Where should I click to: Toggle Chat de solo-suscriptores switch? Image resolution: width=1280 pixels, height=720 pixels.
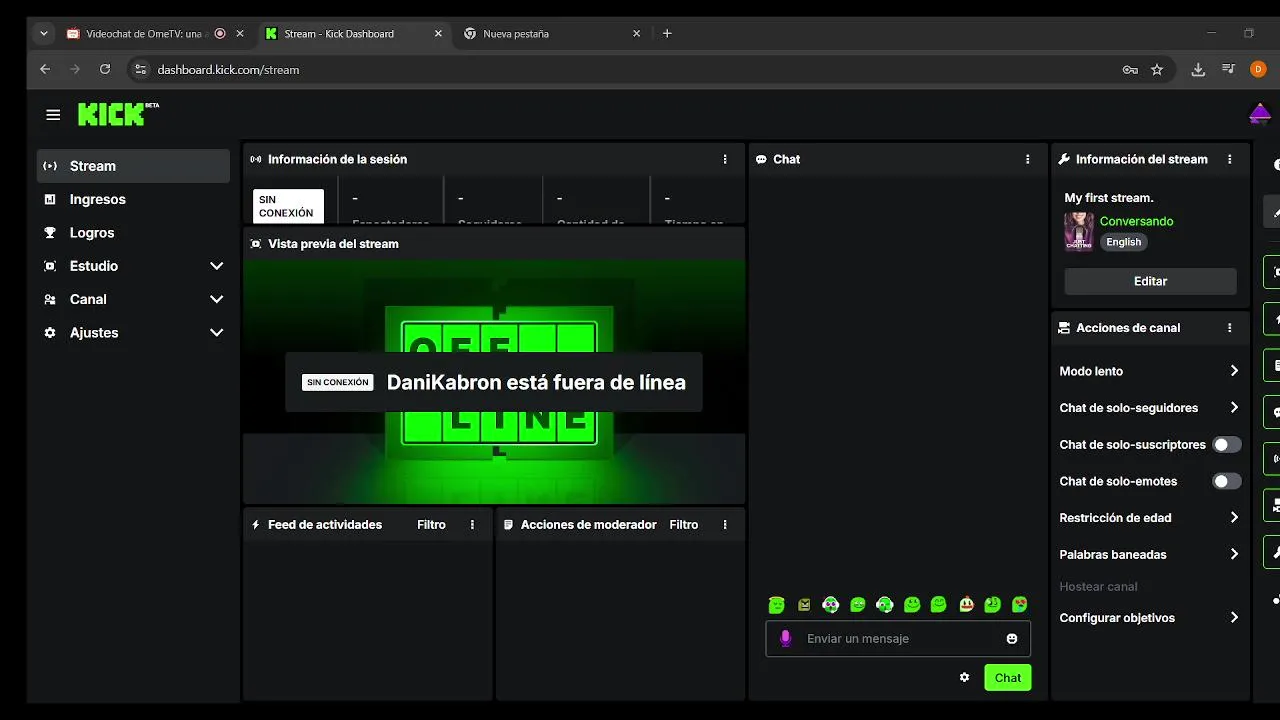pyautogui.click(x=1227, y=444)
